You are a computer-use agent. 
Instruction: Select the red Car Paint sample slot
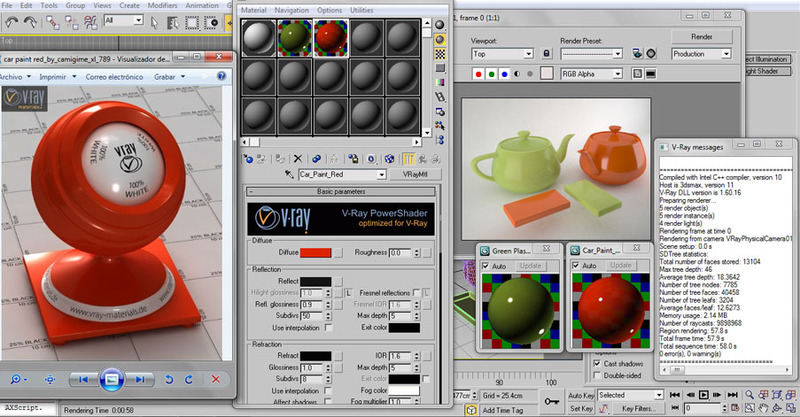tap(331, 38)
